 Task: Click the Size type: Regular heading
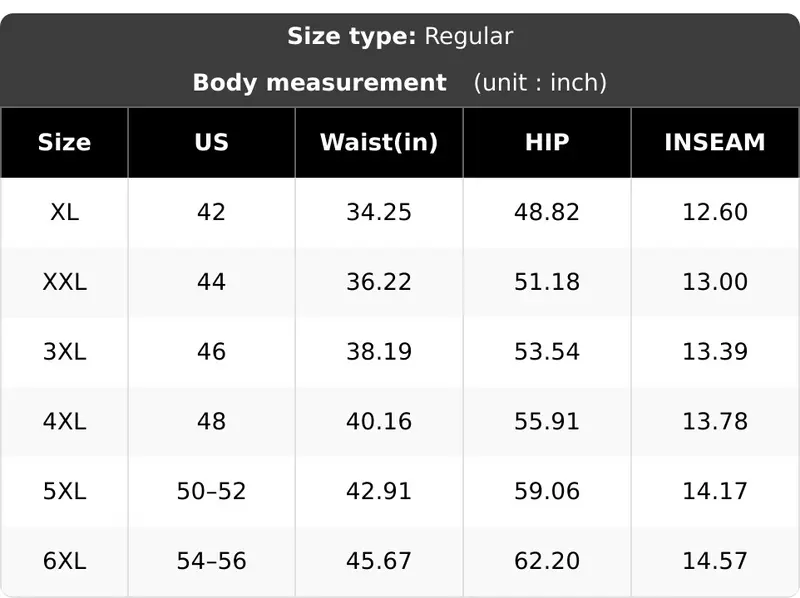[x=400, y=37]
